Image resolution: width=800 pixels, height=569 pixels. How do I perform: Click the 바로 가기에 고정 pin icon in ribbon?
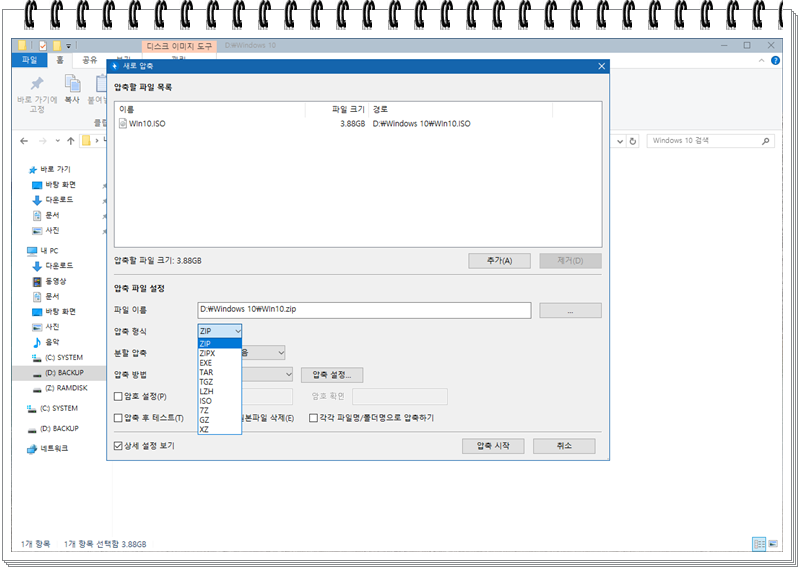[x=37, y=84]
